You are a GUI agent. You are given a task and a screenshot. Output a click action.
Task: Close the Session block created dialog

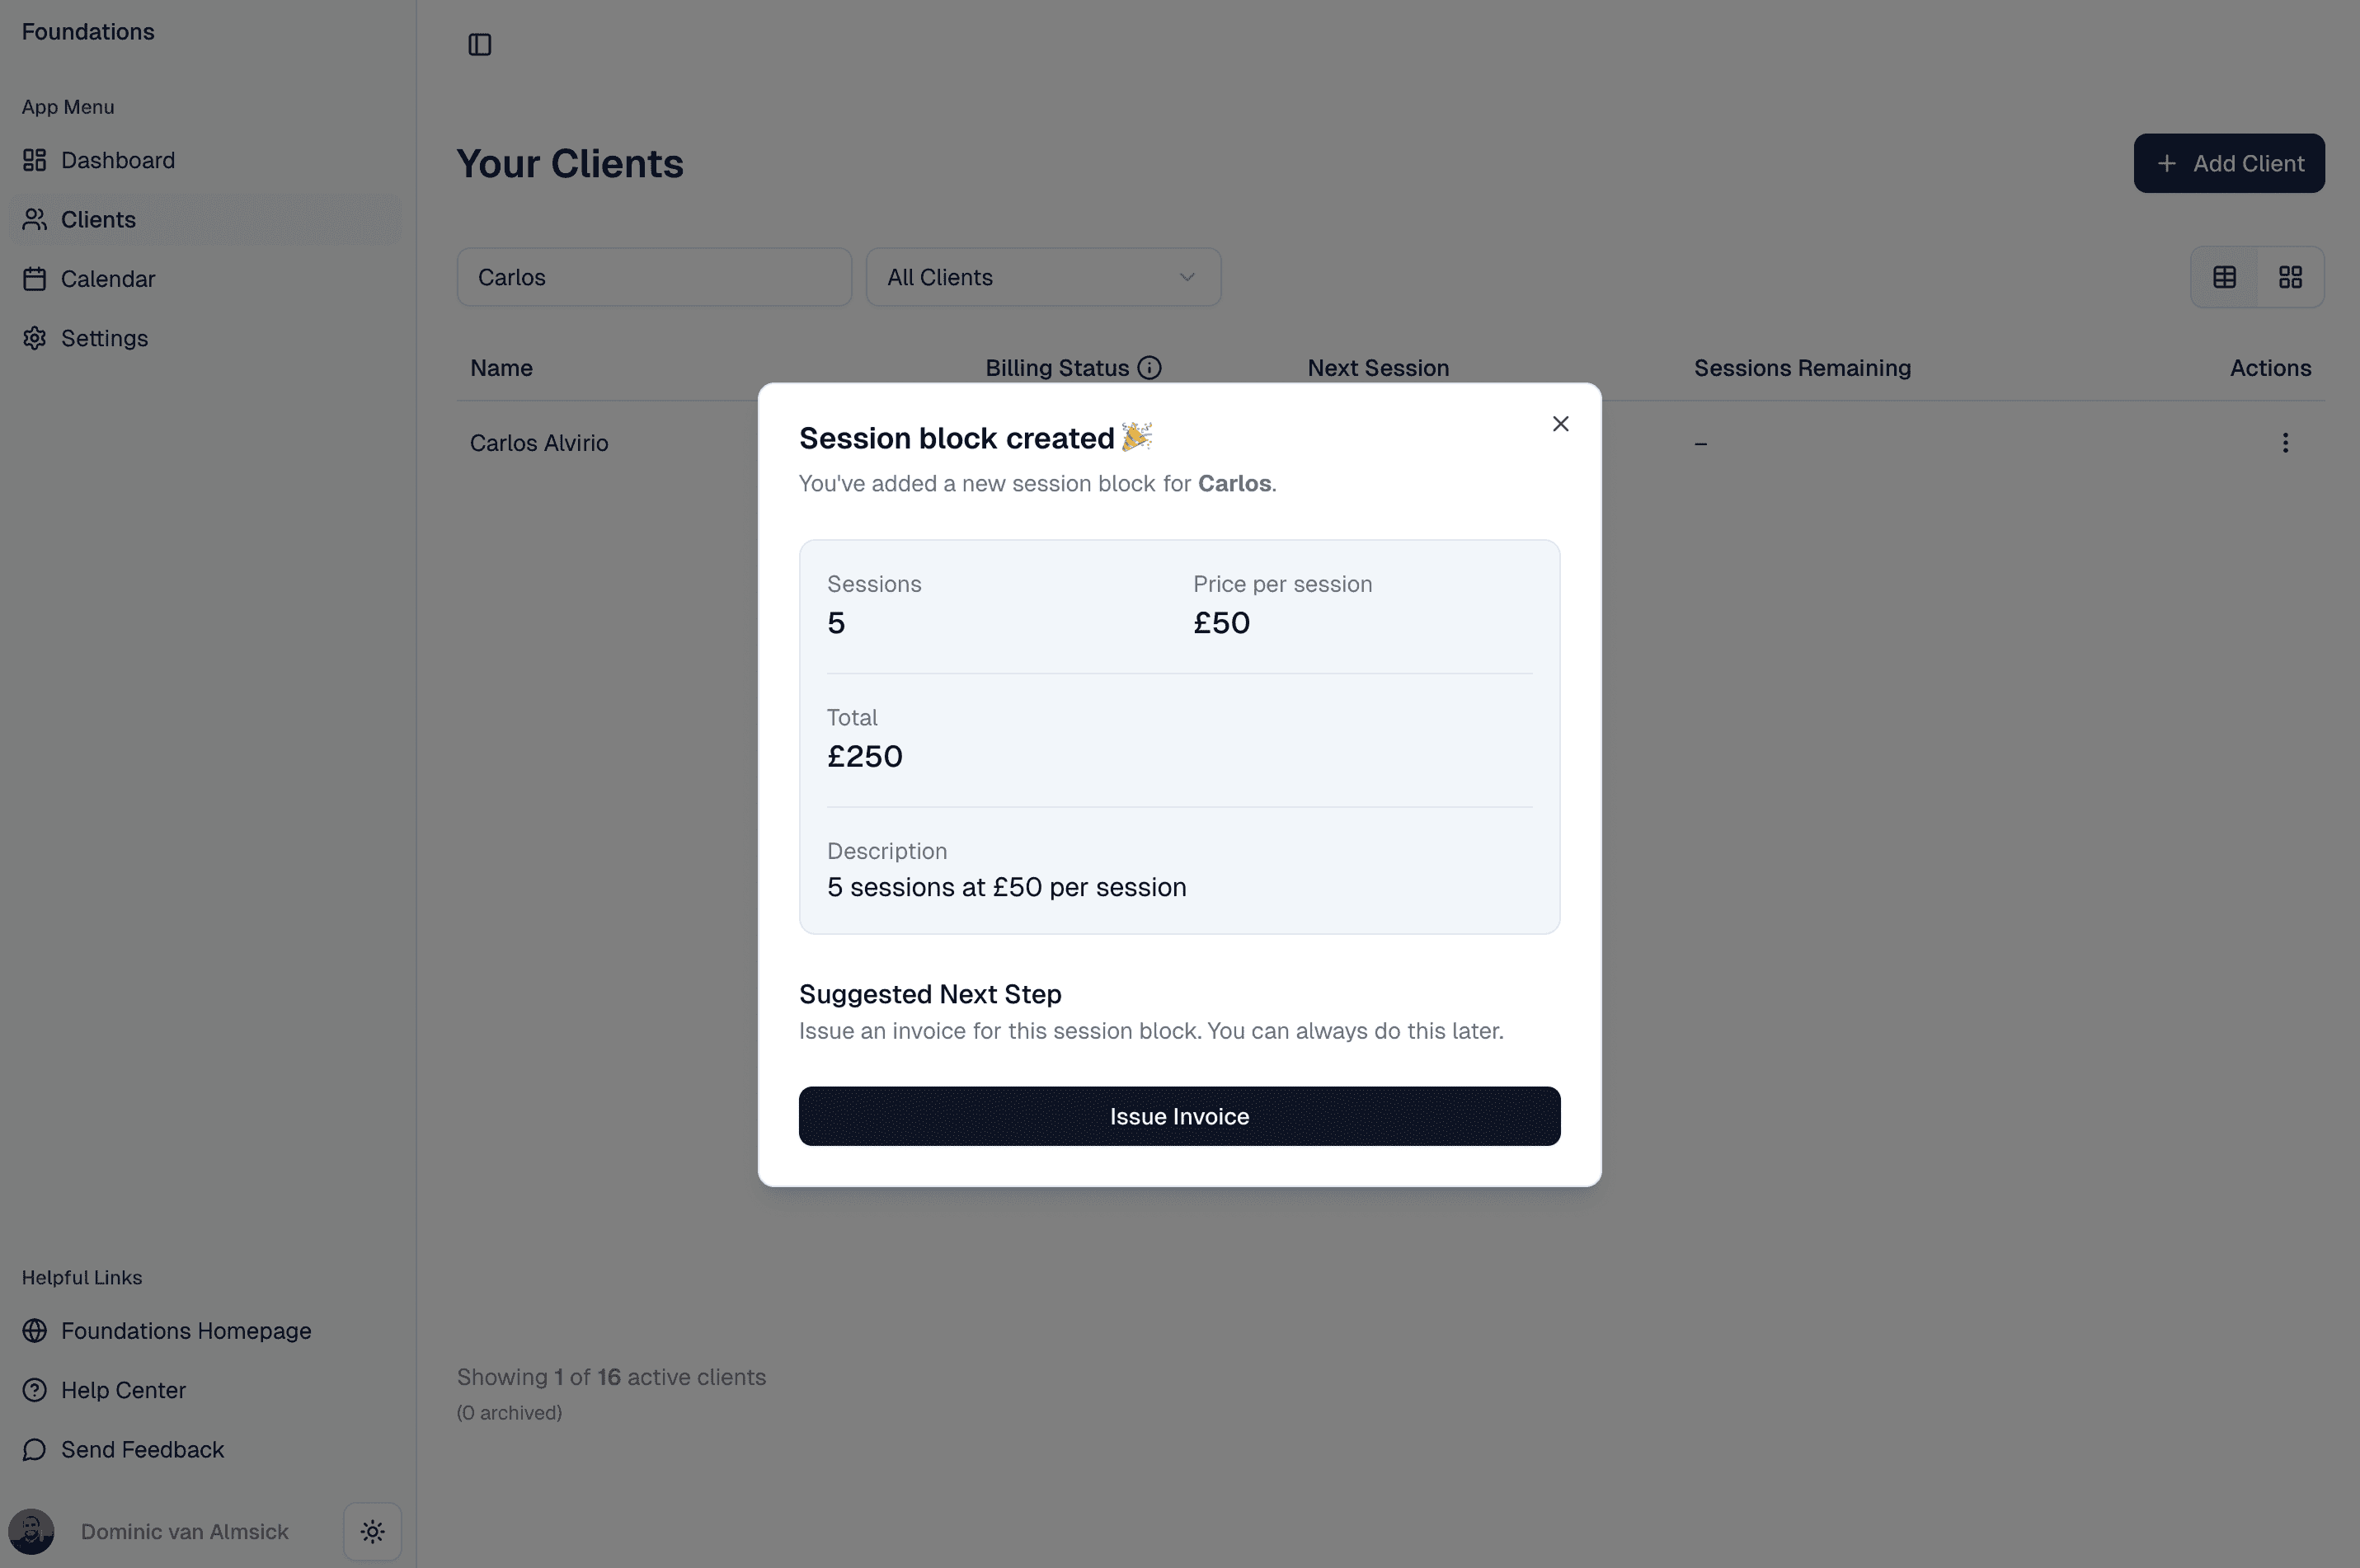pyautogui.click(x=1560, y=424)
